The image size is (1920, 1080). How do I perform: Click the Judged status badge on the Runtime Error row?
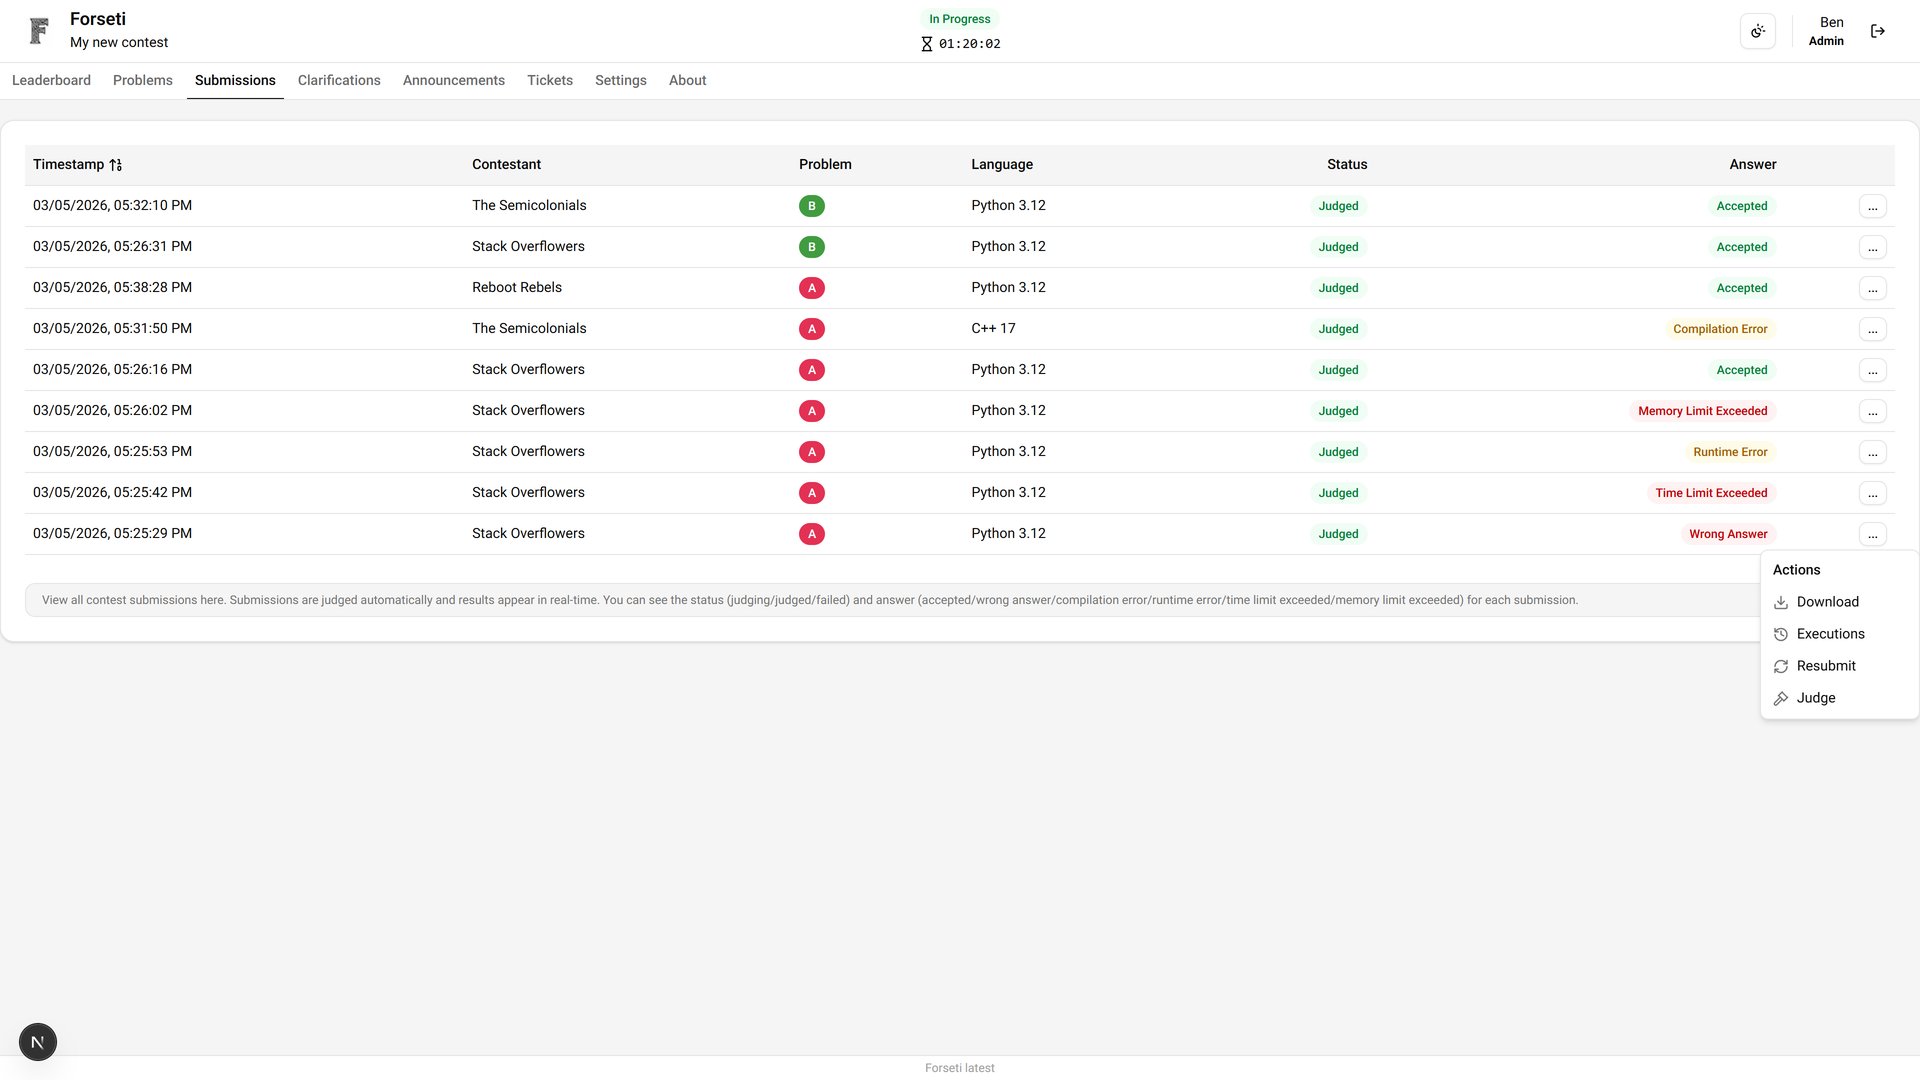pyautogui.click(x=1338, y=451)
